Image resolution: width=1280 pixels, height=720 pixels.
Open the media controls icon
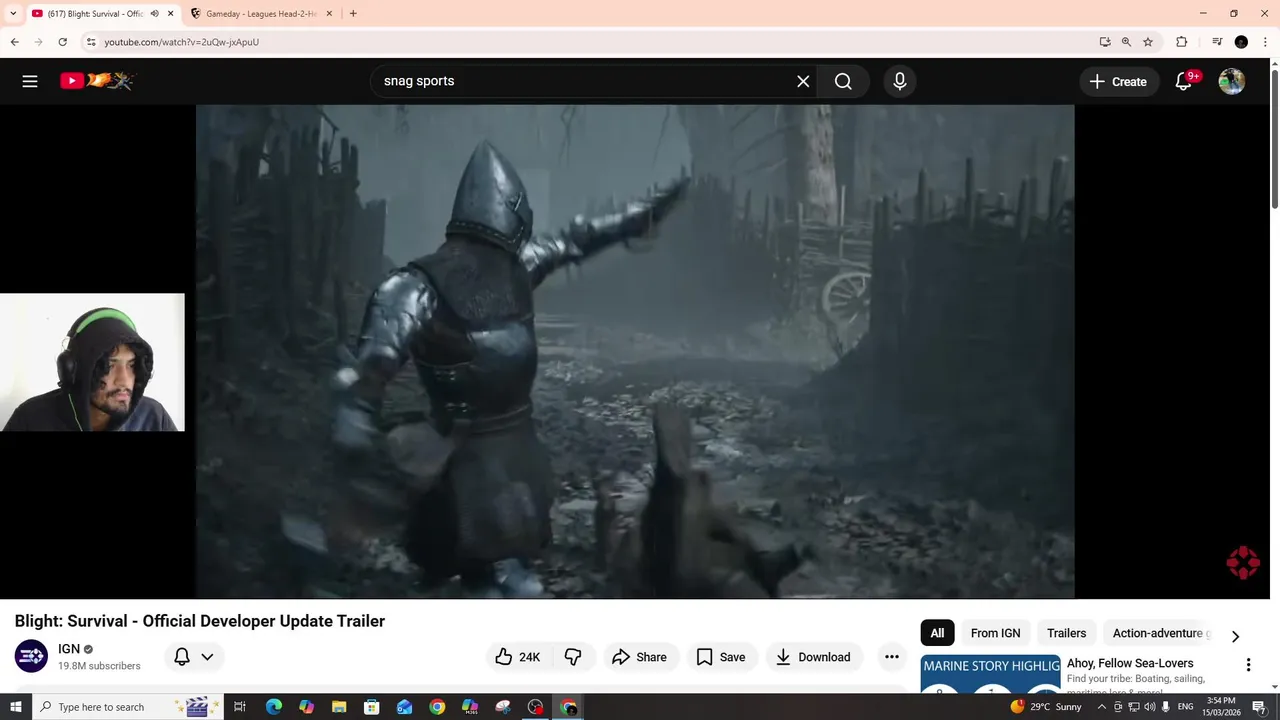click(1217, 42)
